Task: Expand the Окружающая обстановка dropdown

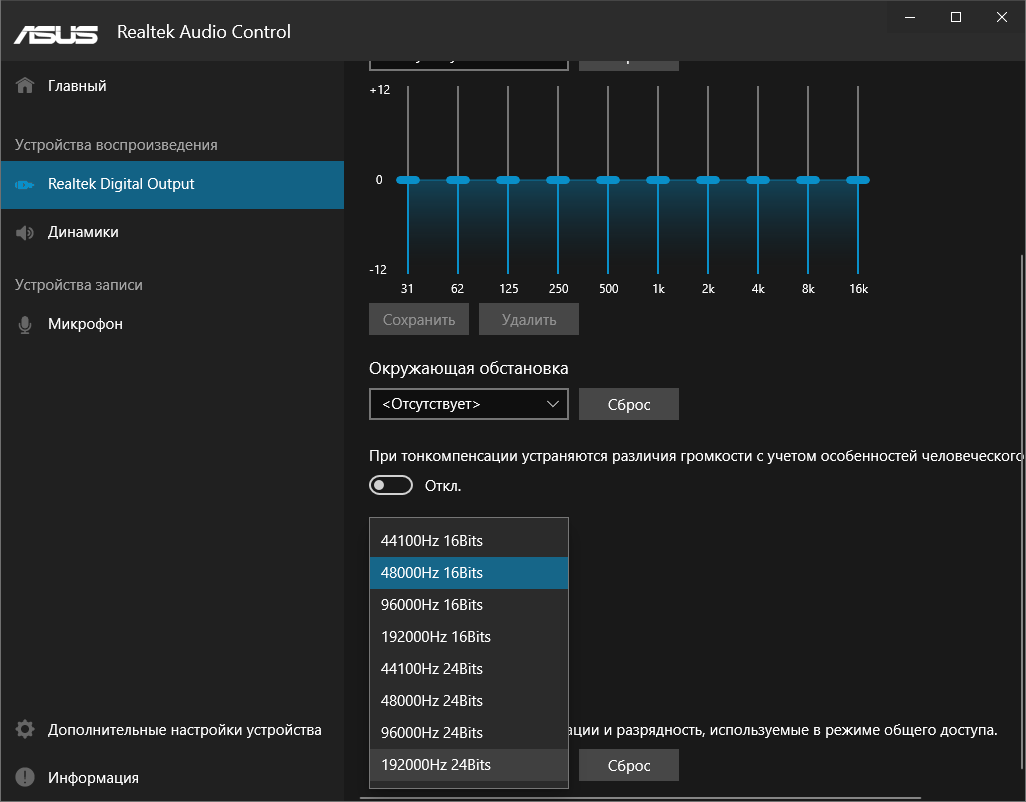Action: coord(468,405)
